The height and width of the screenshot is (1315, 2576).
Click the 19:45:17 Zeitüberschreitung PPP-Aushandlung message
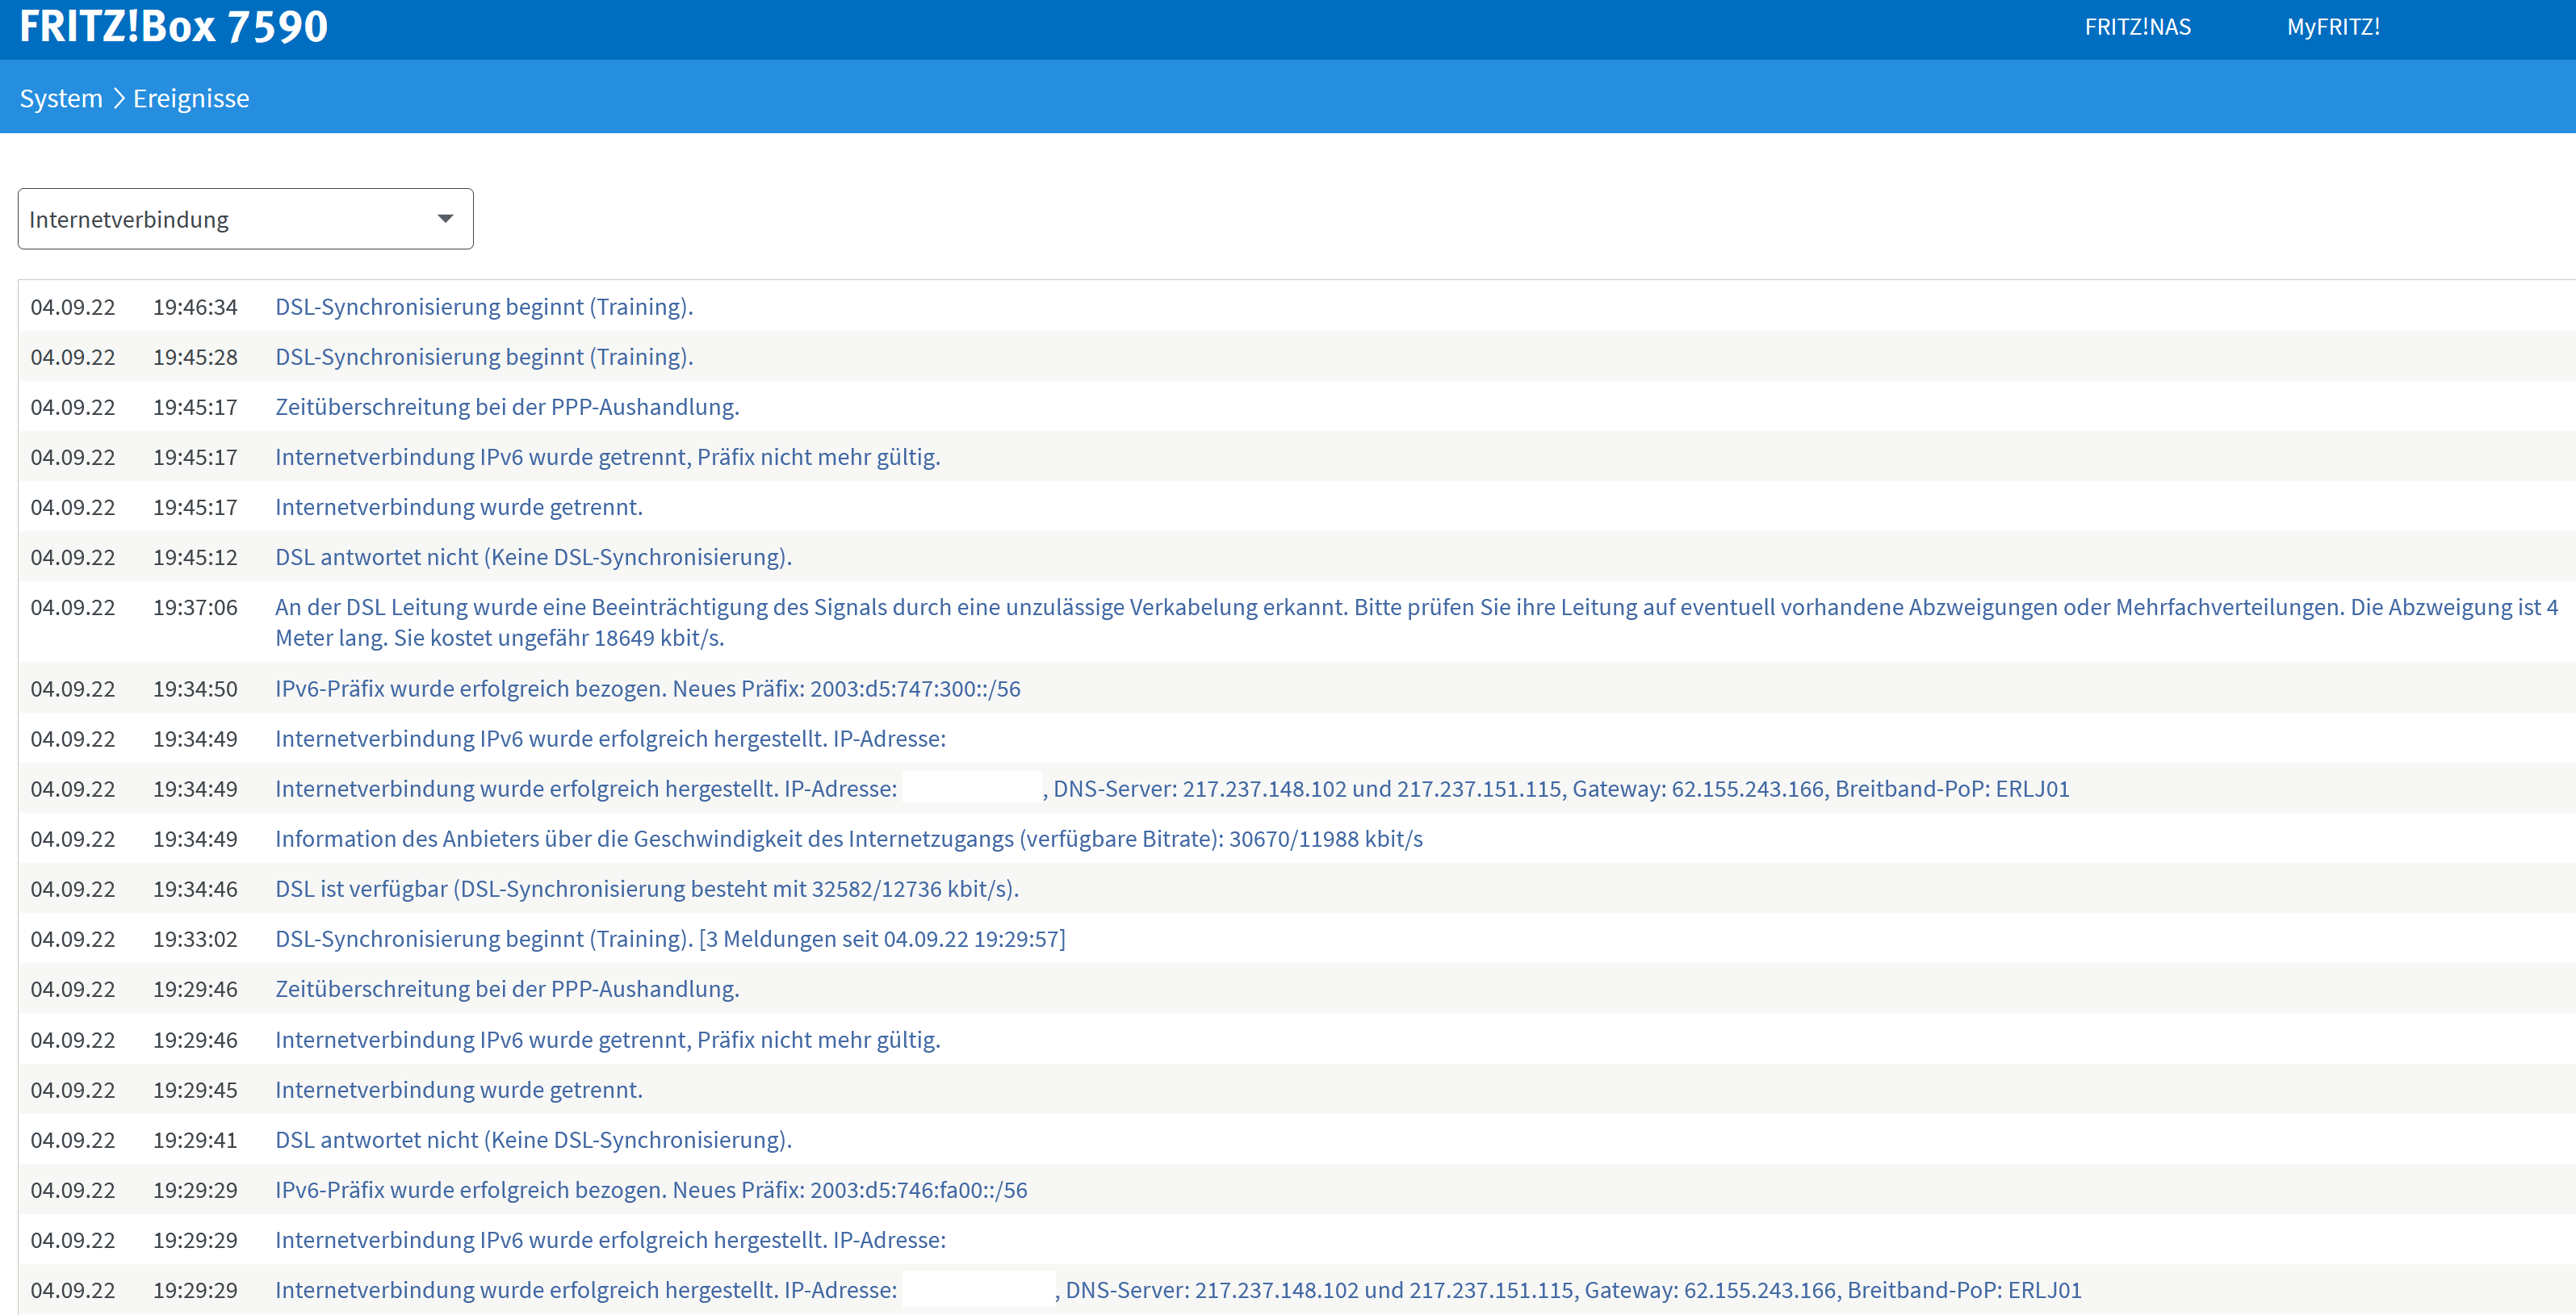tap(507, 407)
